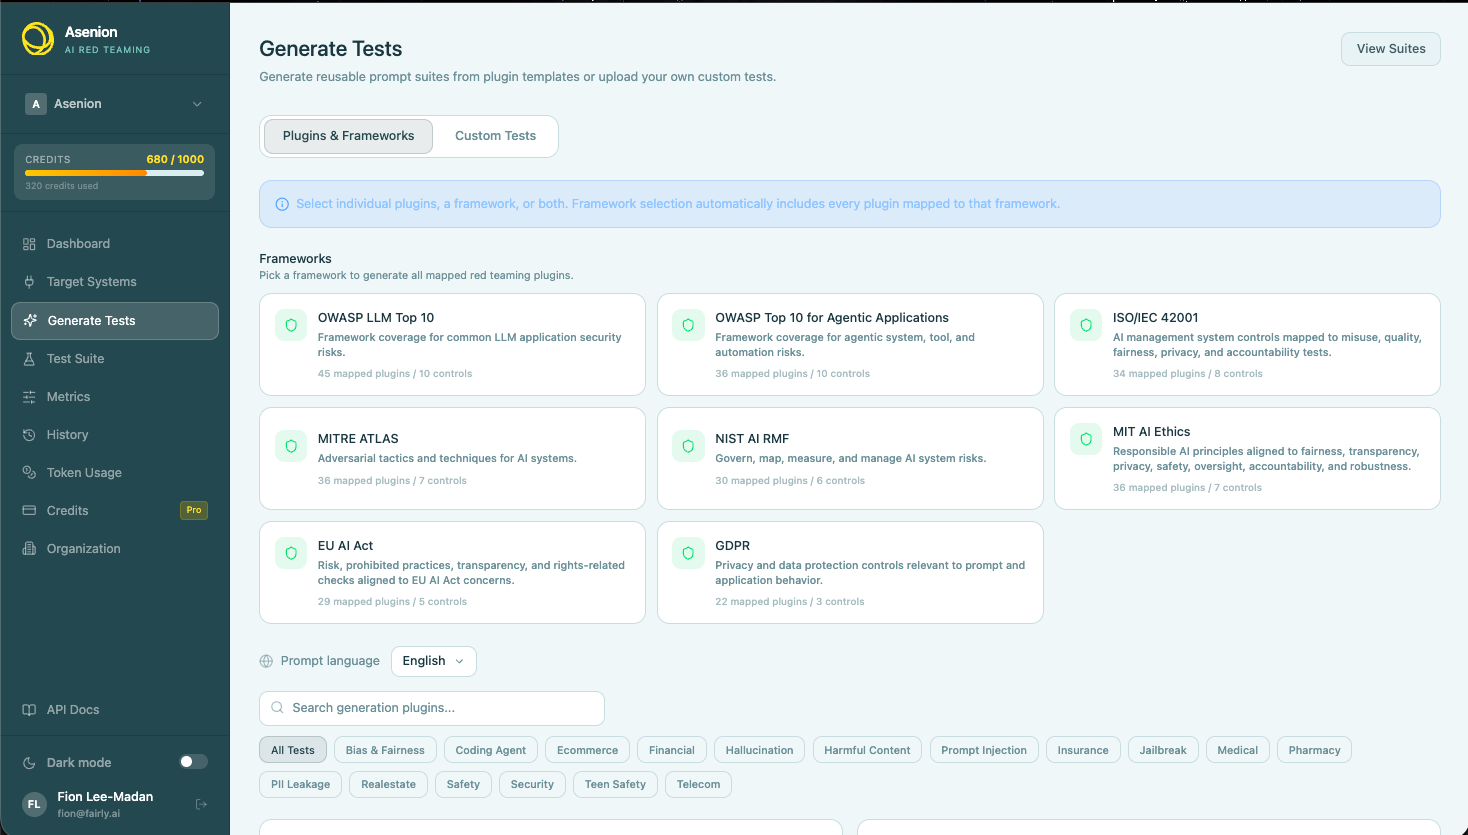Click the shield icon on NIST AI RMF
This screenshot has height=835, width=1468.
[x=688, y=446]
